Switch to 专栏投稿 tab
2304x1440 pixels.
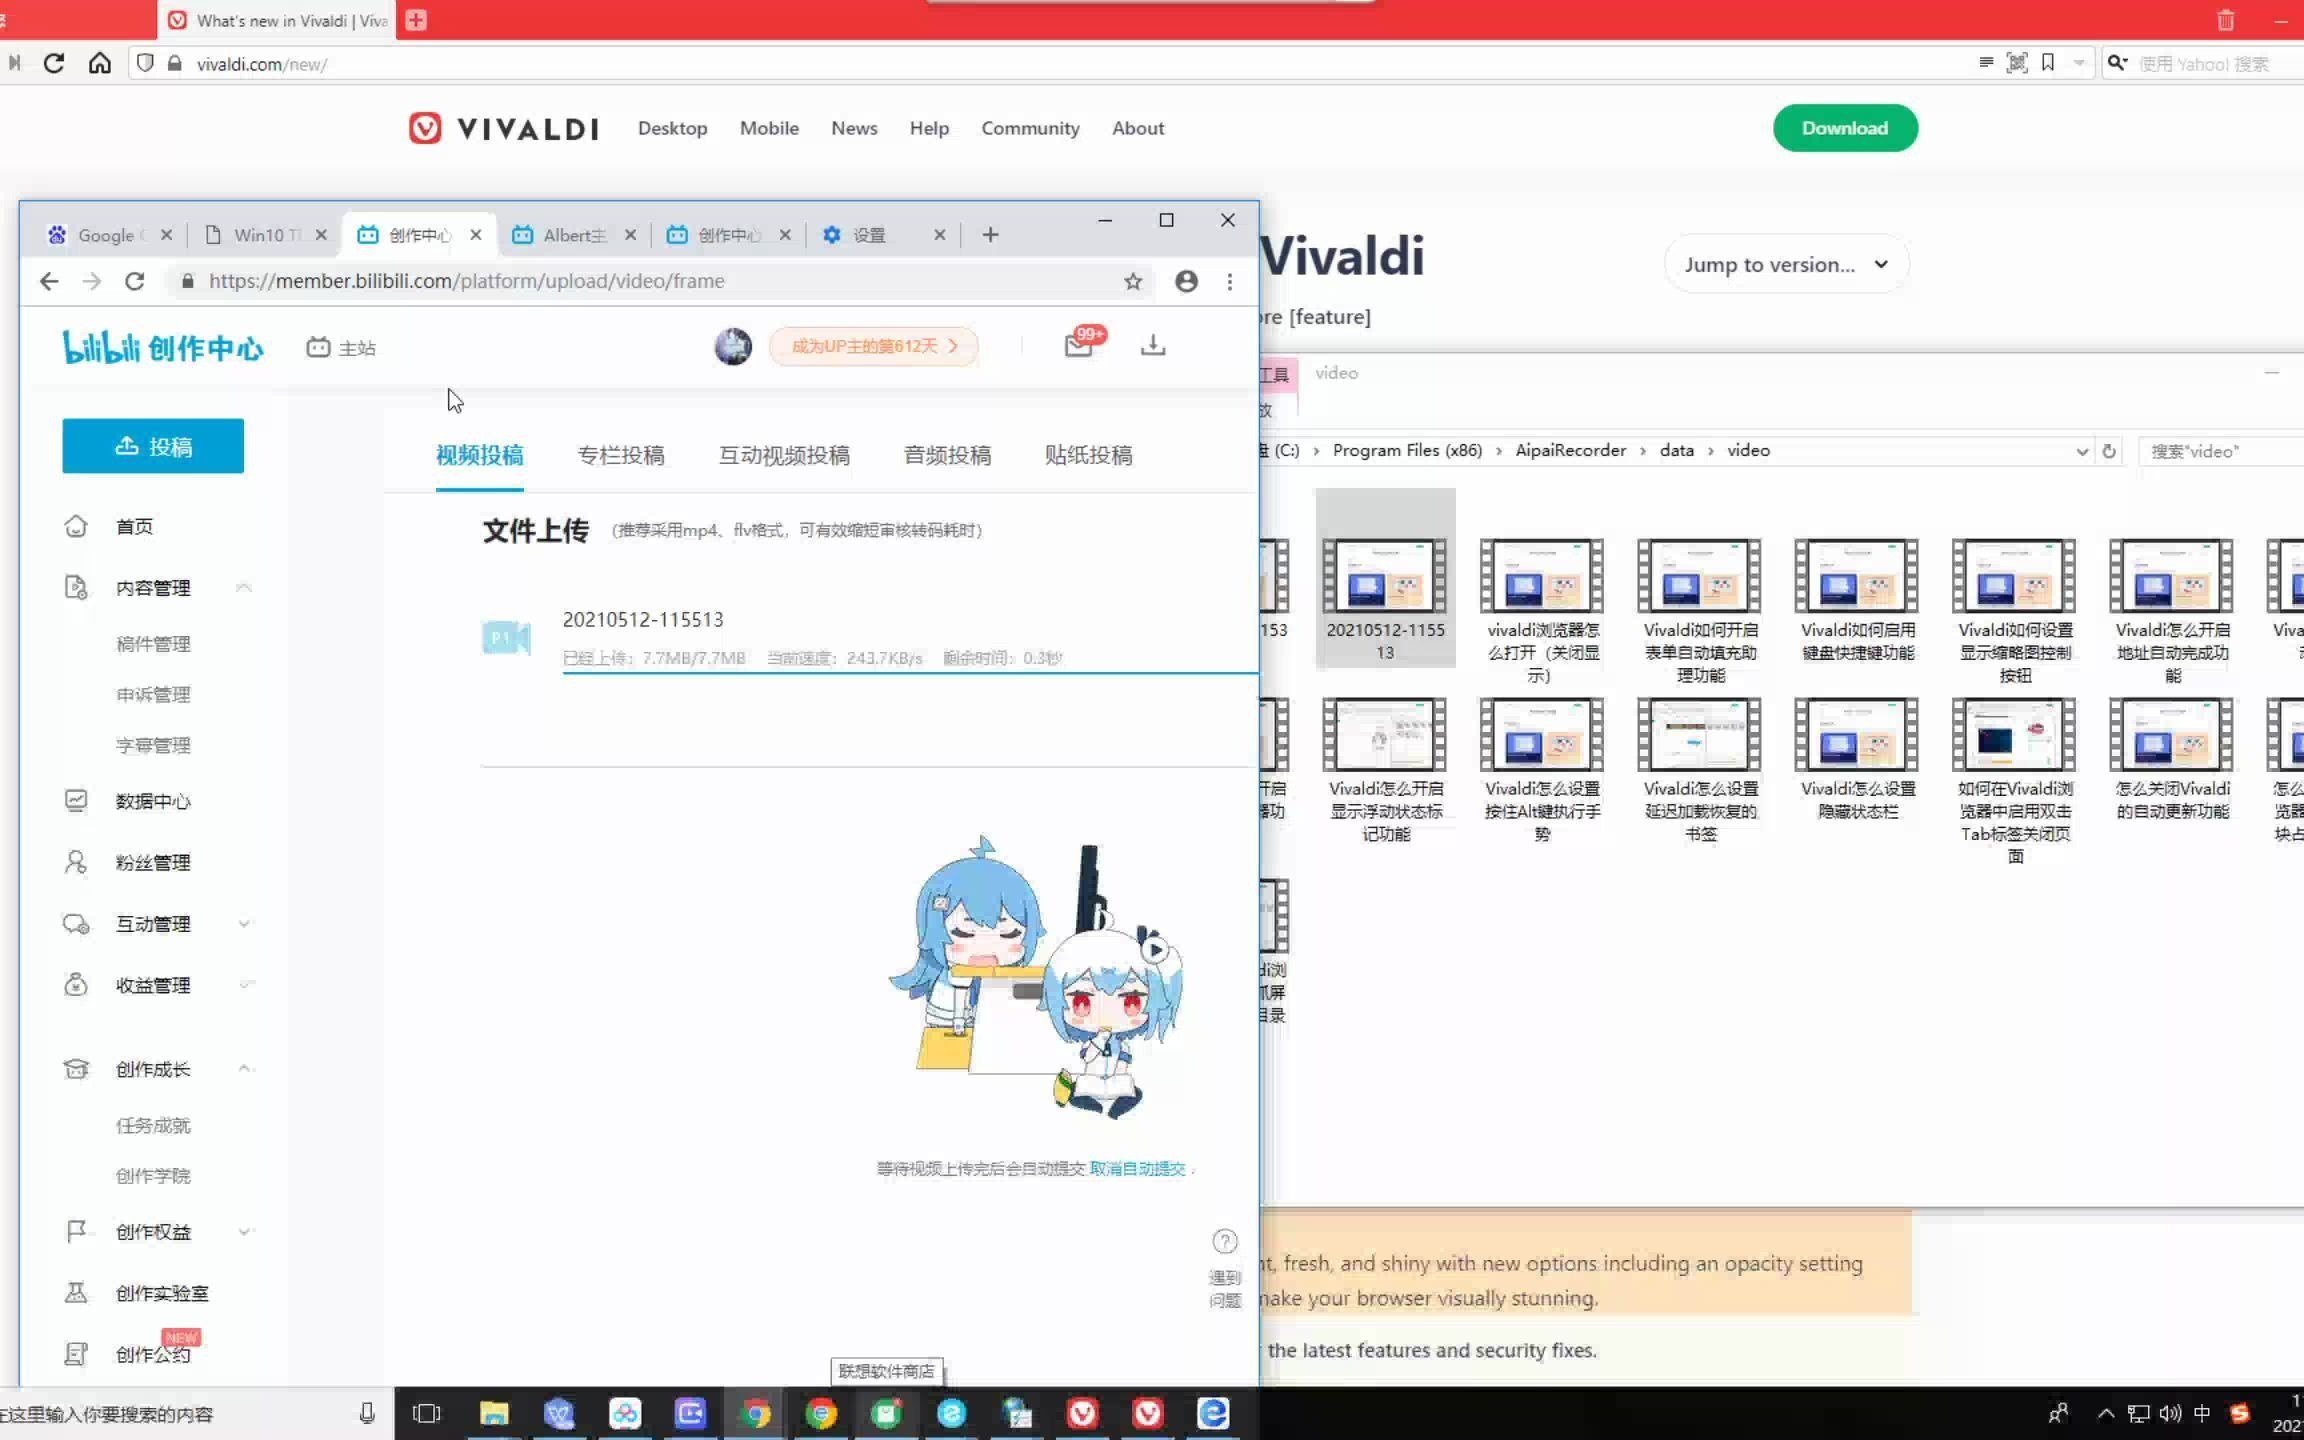pos(621,455)
